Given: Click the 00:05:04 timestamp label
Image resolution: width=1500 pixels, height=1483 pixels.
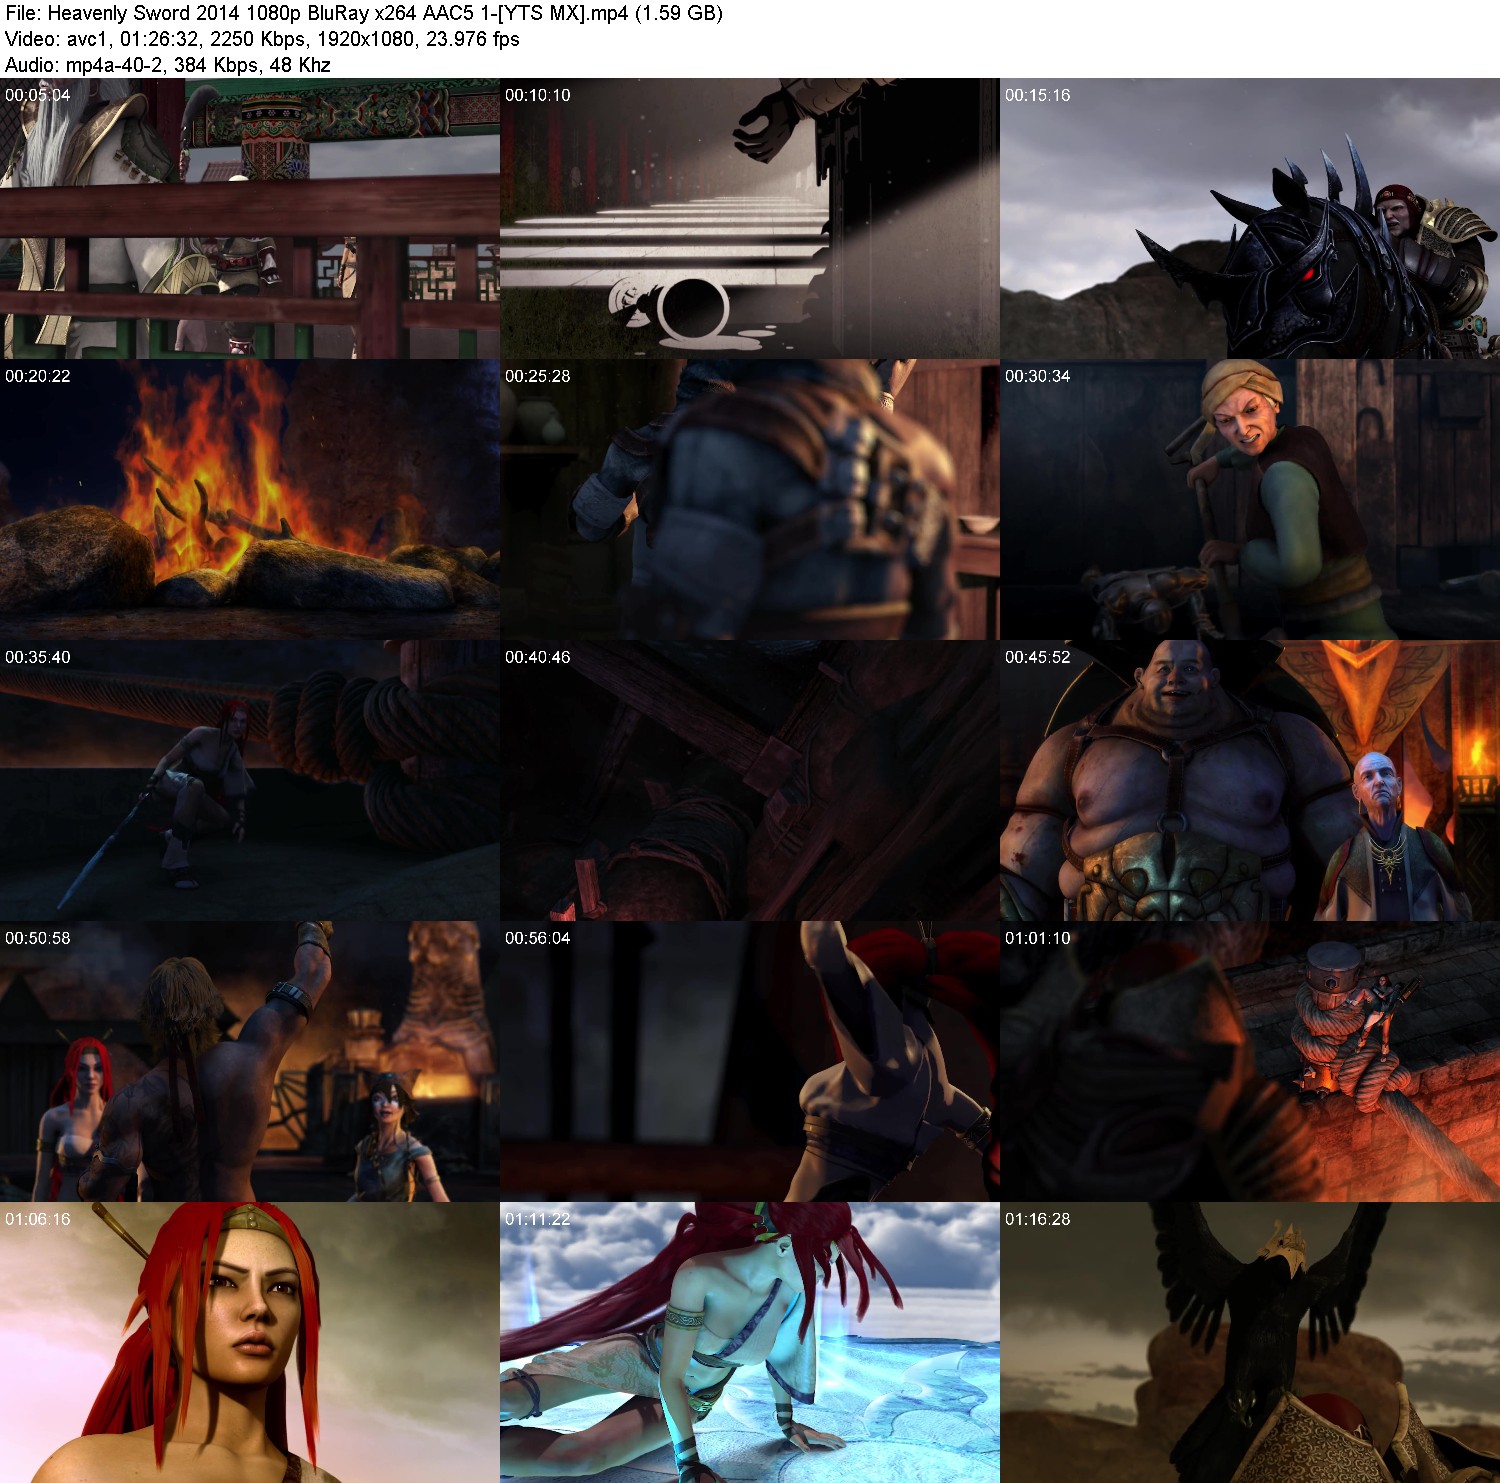Looking at the screenshot, I should tap(38, 95).
